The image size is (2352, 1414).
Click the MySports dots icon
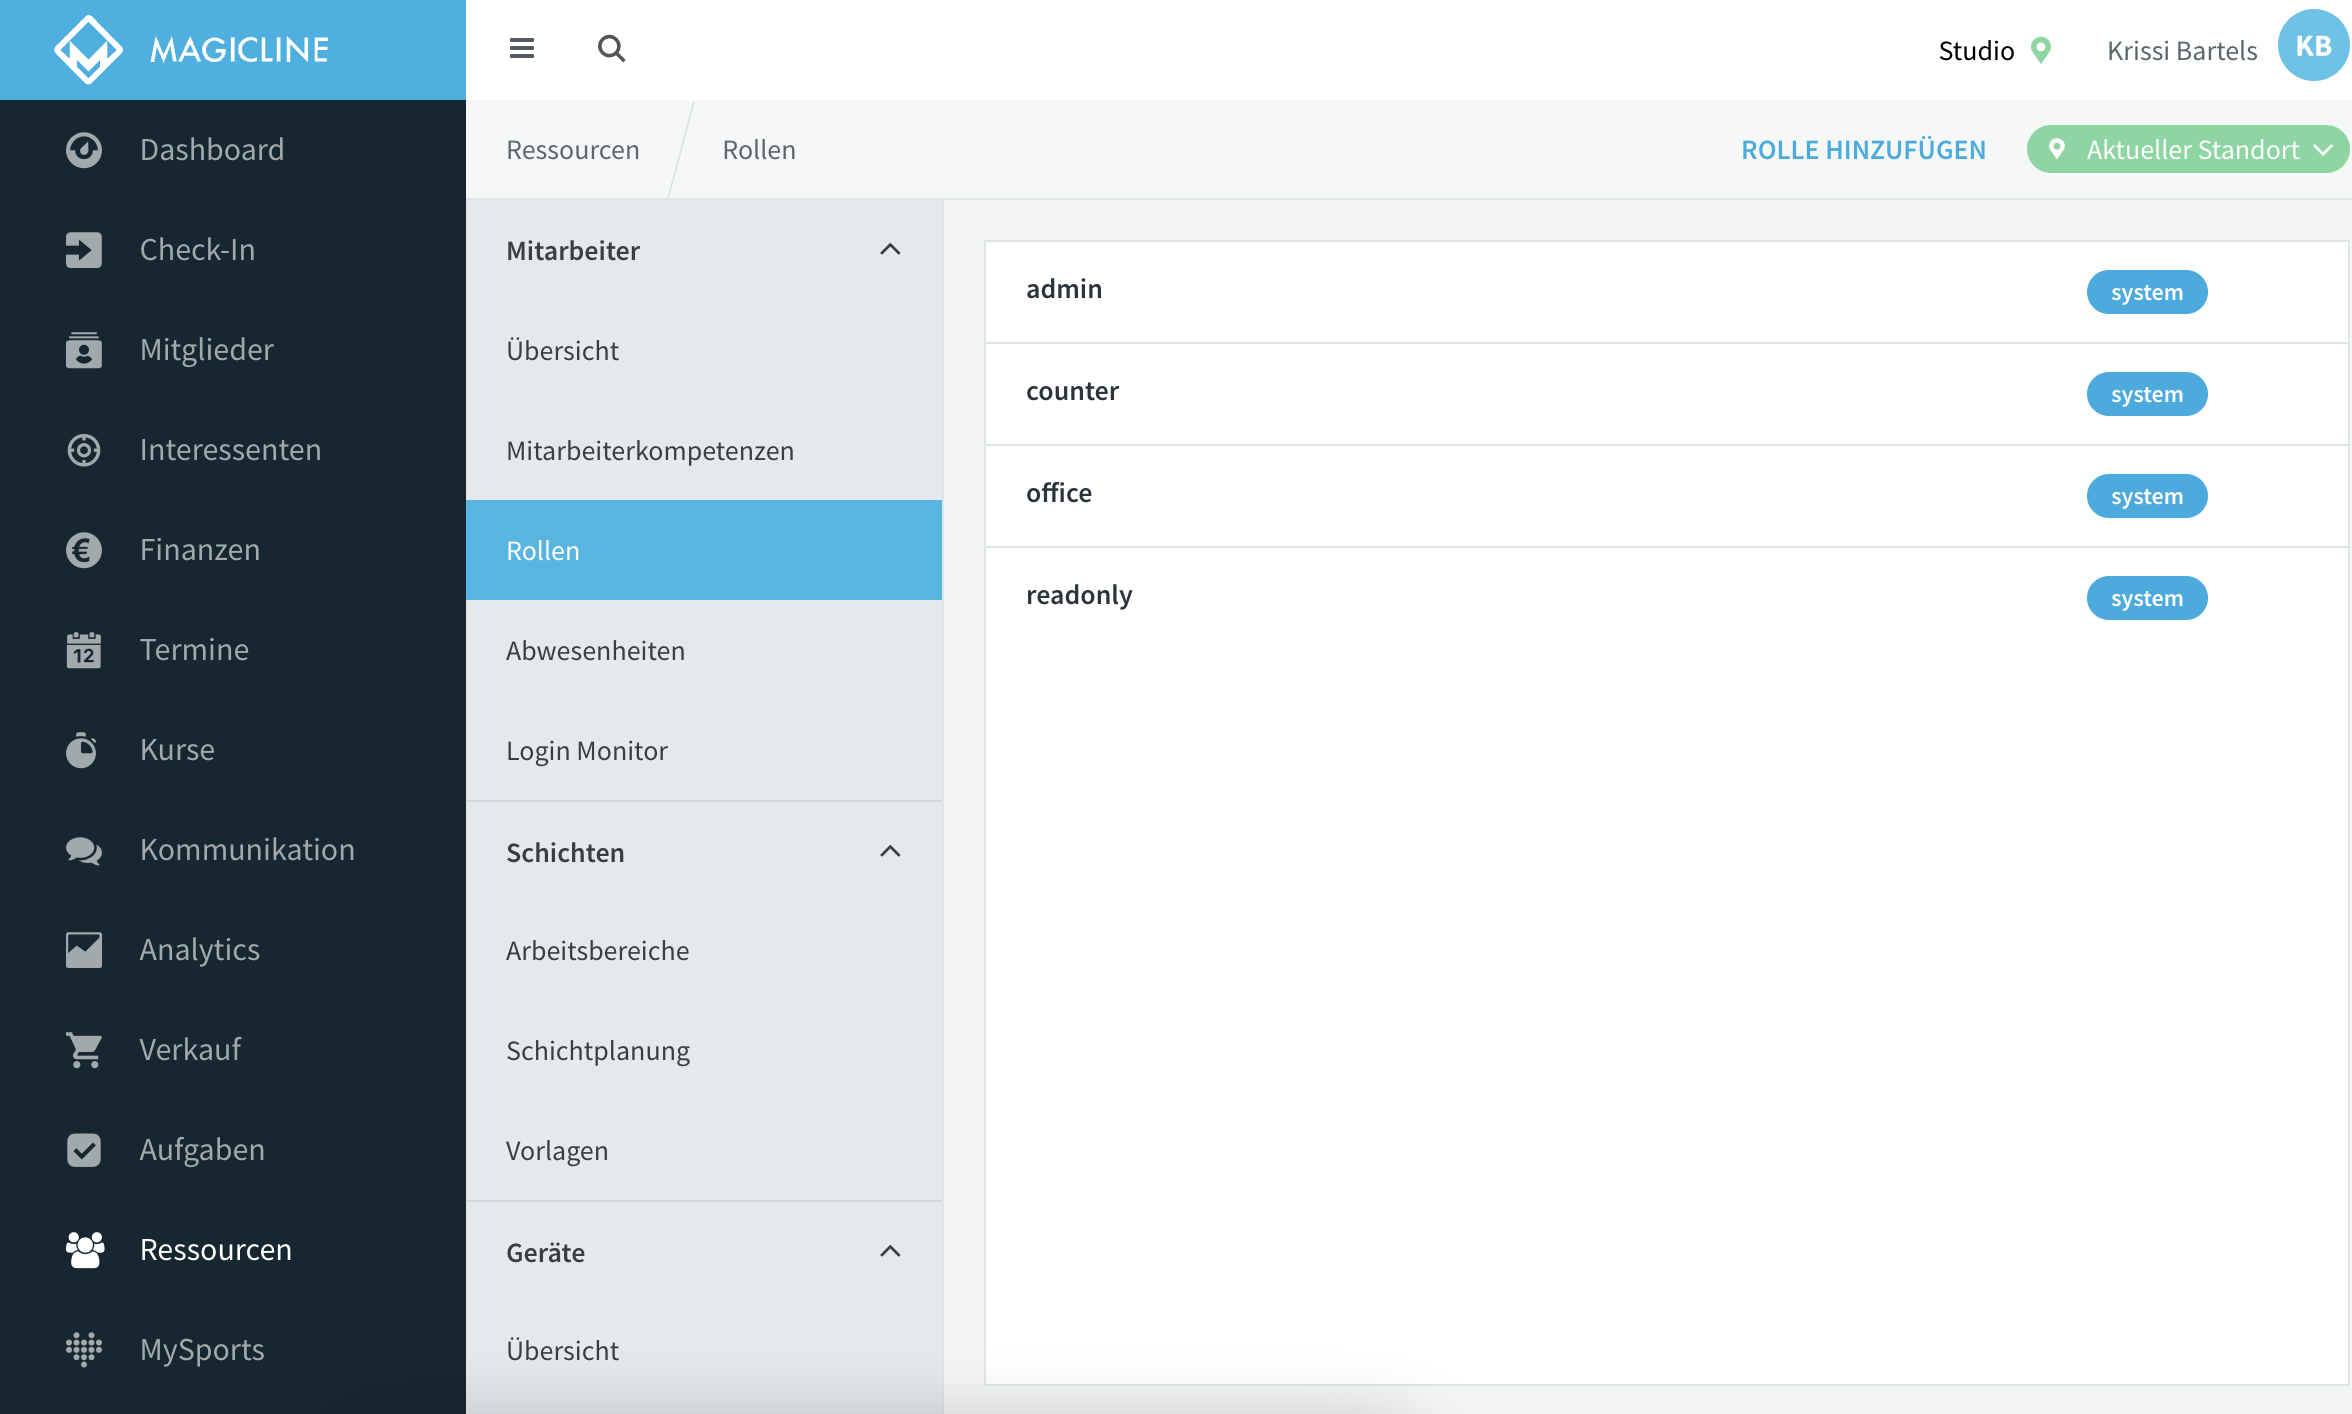pyautogui.click(x=84, y=1350)
